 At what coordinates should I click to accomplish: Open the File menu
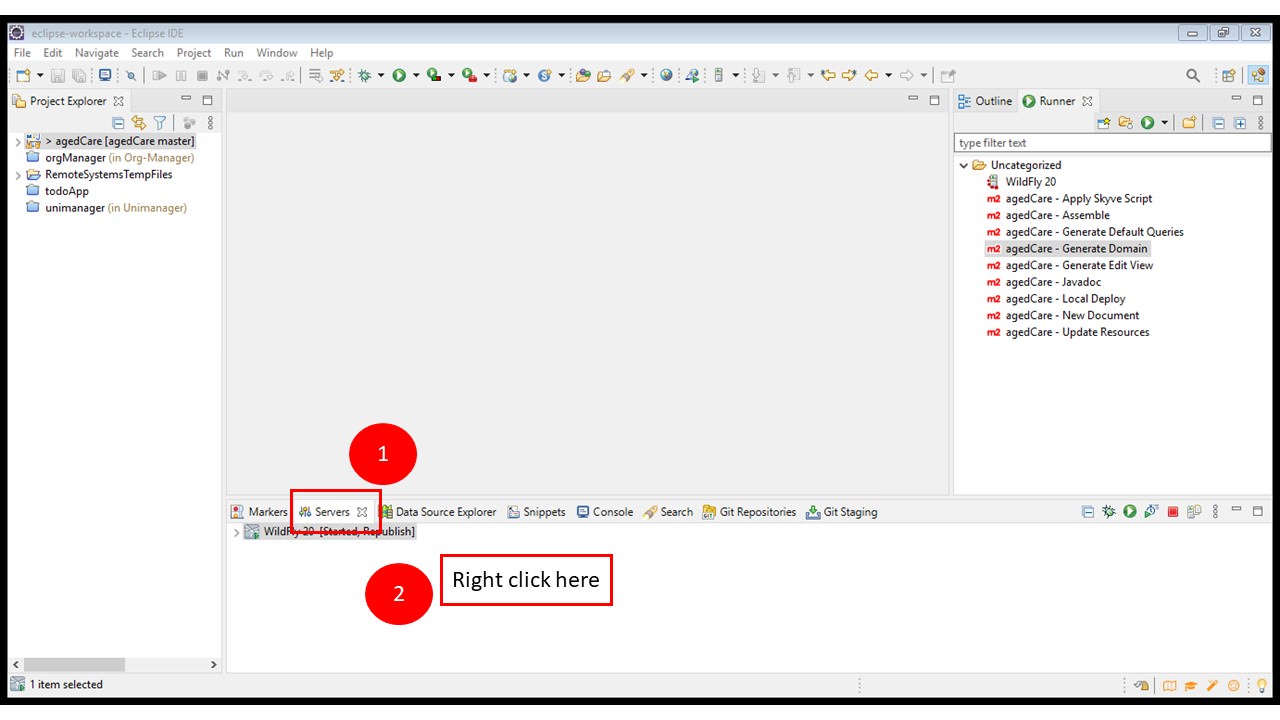point(22,53)
